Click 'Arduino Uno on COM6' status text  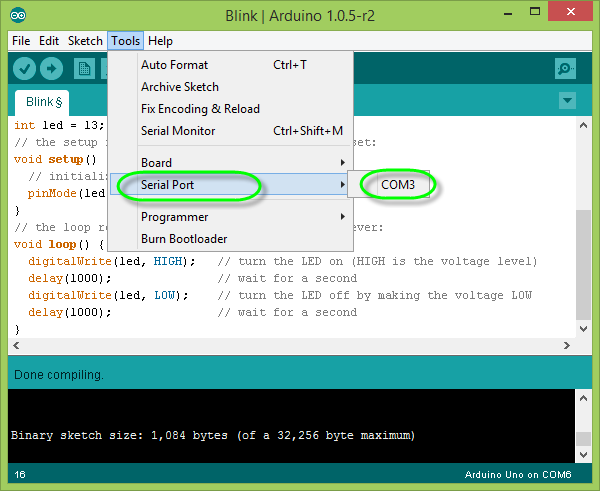(x=518, y=475)
